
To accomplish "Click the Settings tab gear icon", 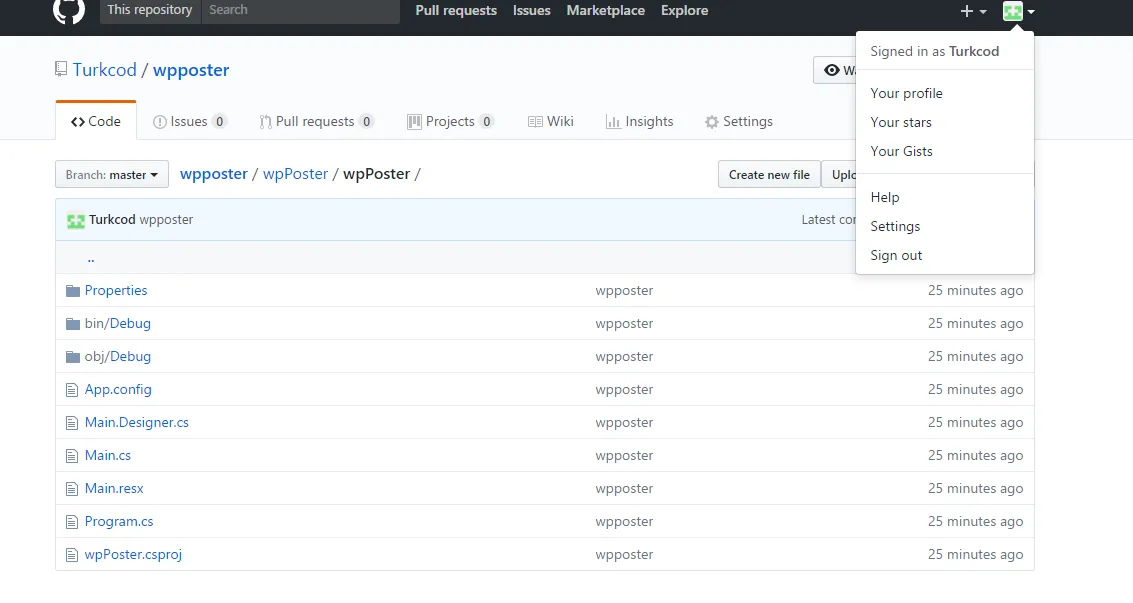I will pyautogui.click(x=712, y=122).
